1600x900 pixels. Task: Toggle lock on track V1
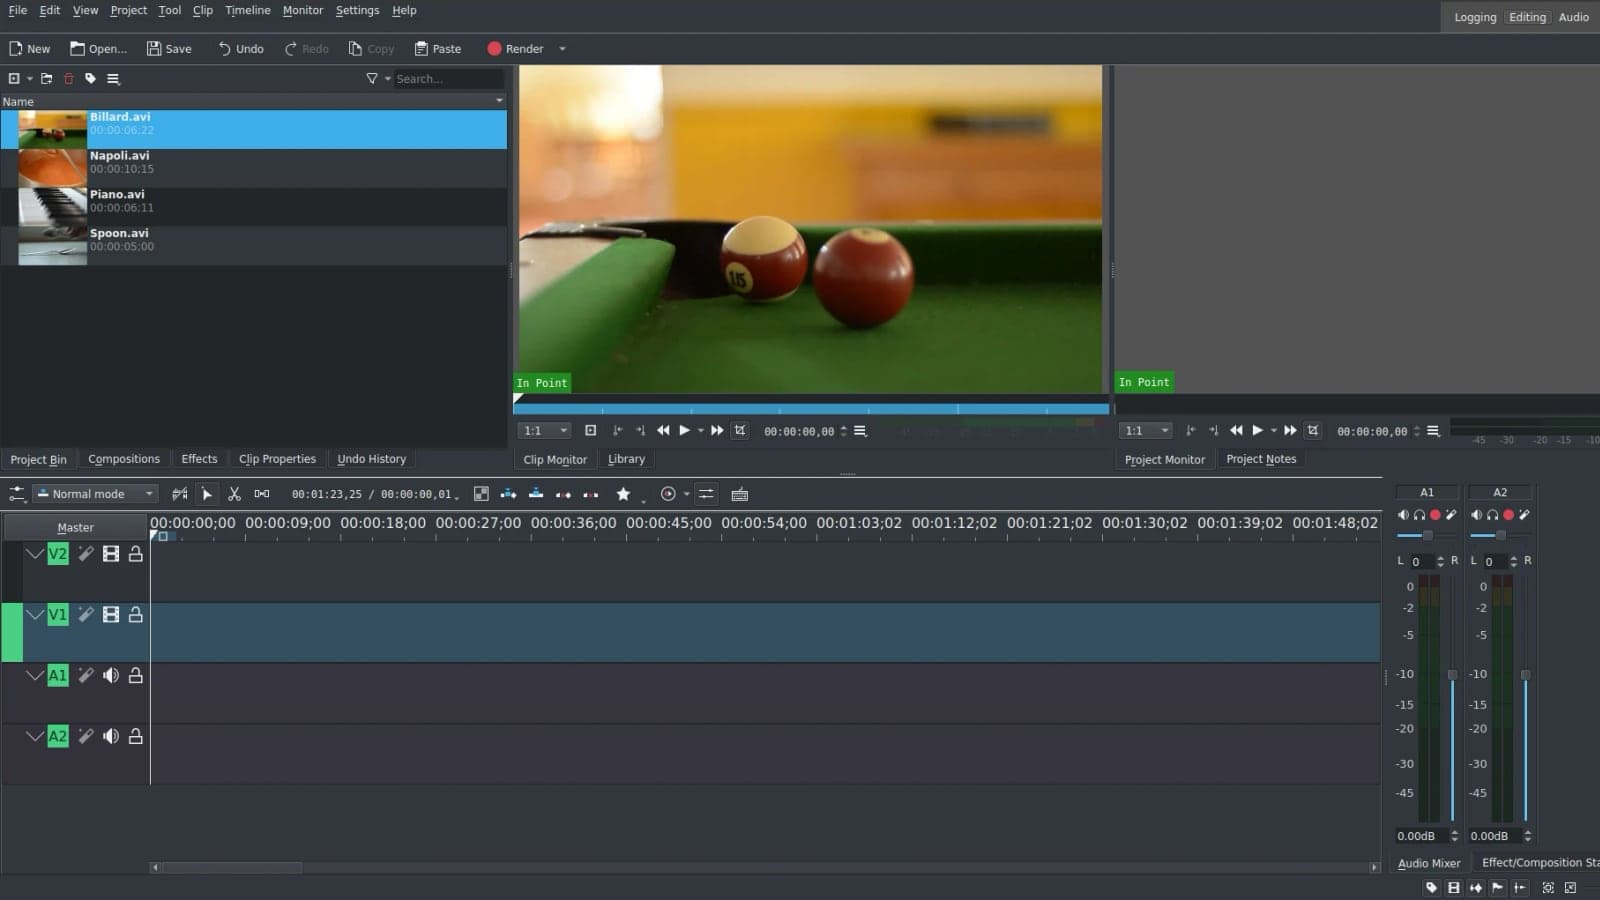tap(136, 615)
